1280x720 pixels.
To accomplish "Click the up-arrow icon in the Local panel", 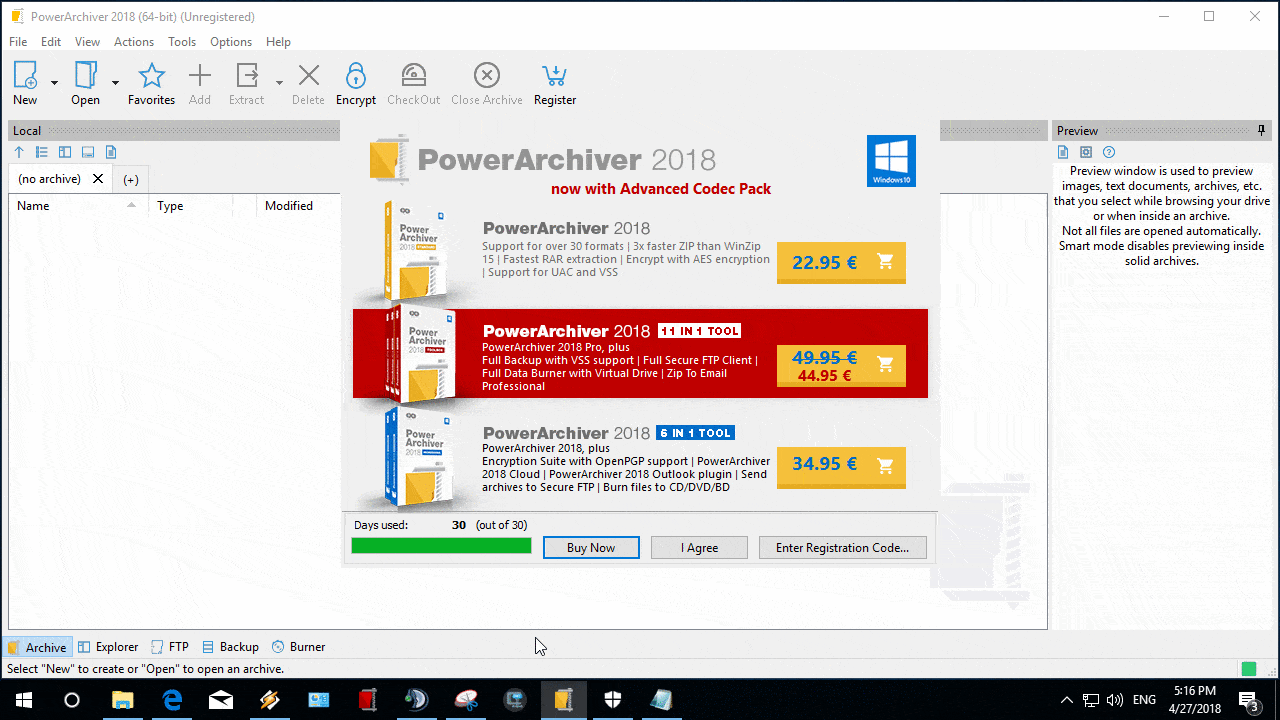I will (x=18, y=151).
